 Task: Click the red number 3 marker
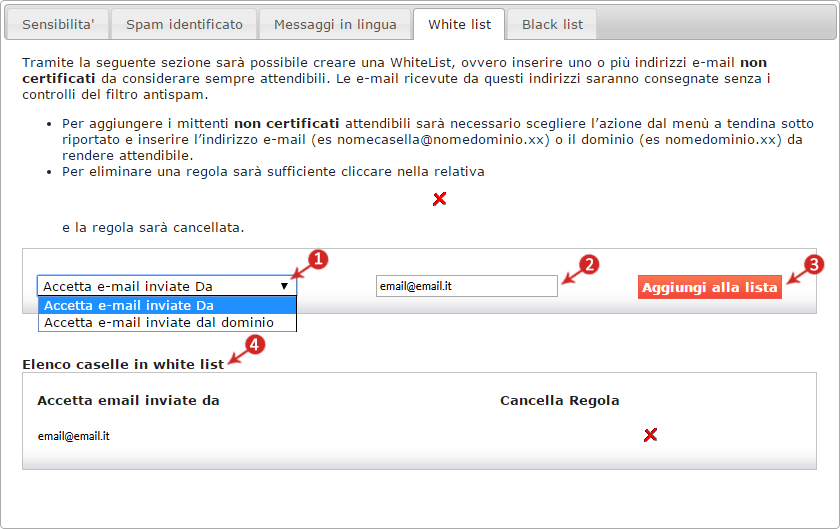click(814, 265)
